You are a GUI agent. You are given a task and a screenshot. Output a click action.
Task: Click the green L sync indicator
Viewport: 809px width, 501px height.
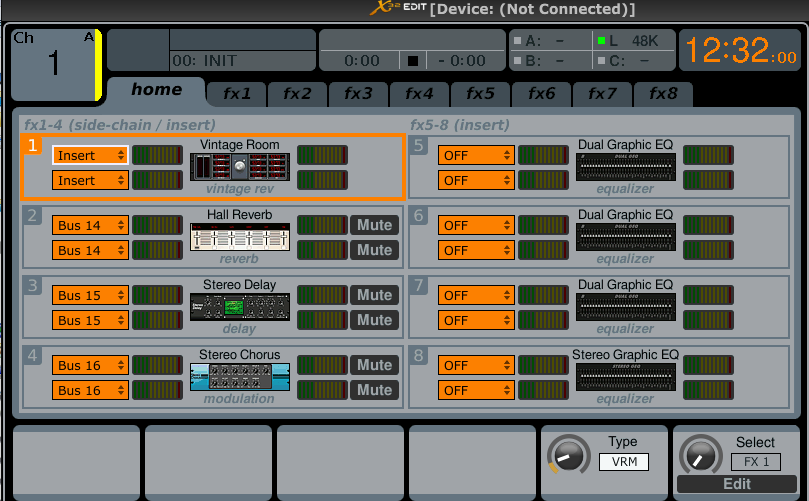tap(601, 41)
